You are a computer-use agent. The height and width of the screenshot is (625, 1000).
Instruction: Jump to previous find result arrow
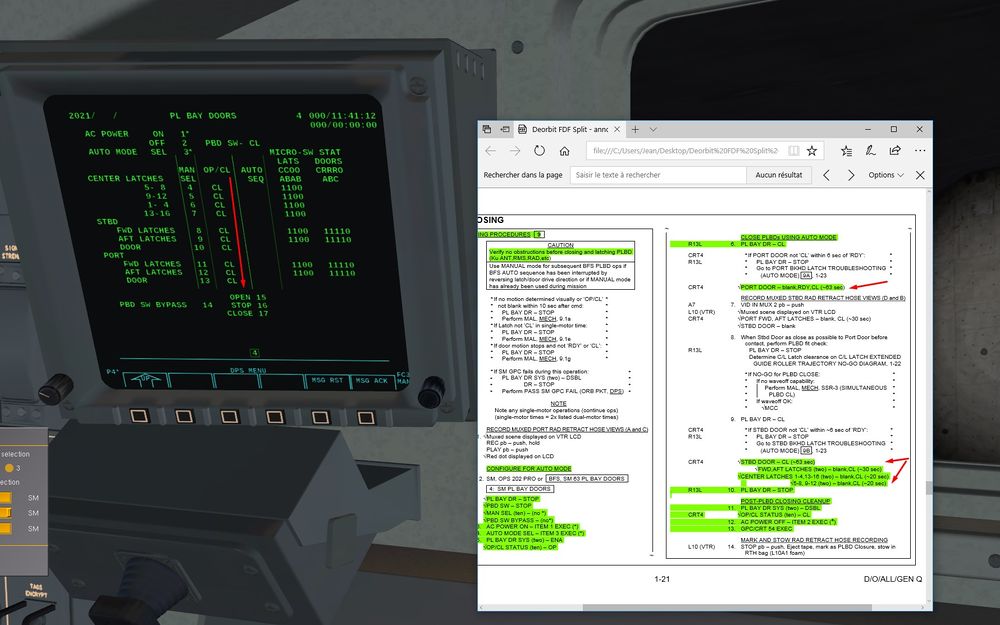click(827, 175)
